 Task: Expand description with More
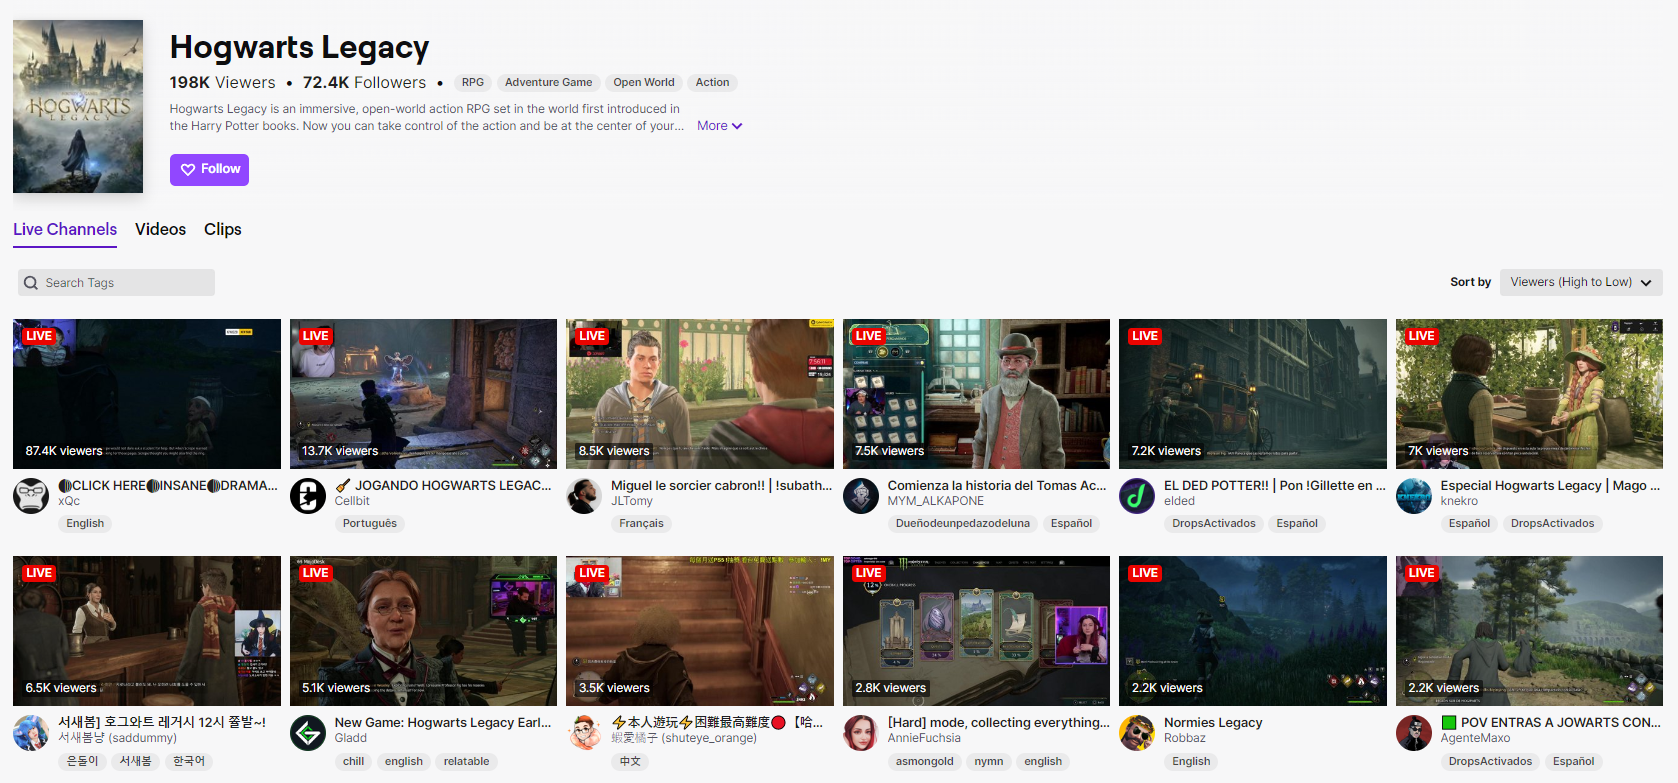pyautogui.click(x=719, y=126)
